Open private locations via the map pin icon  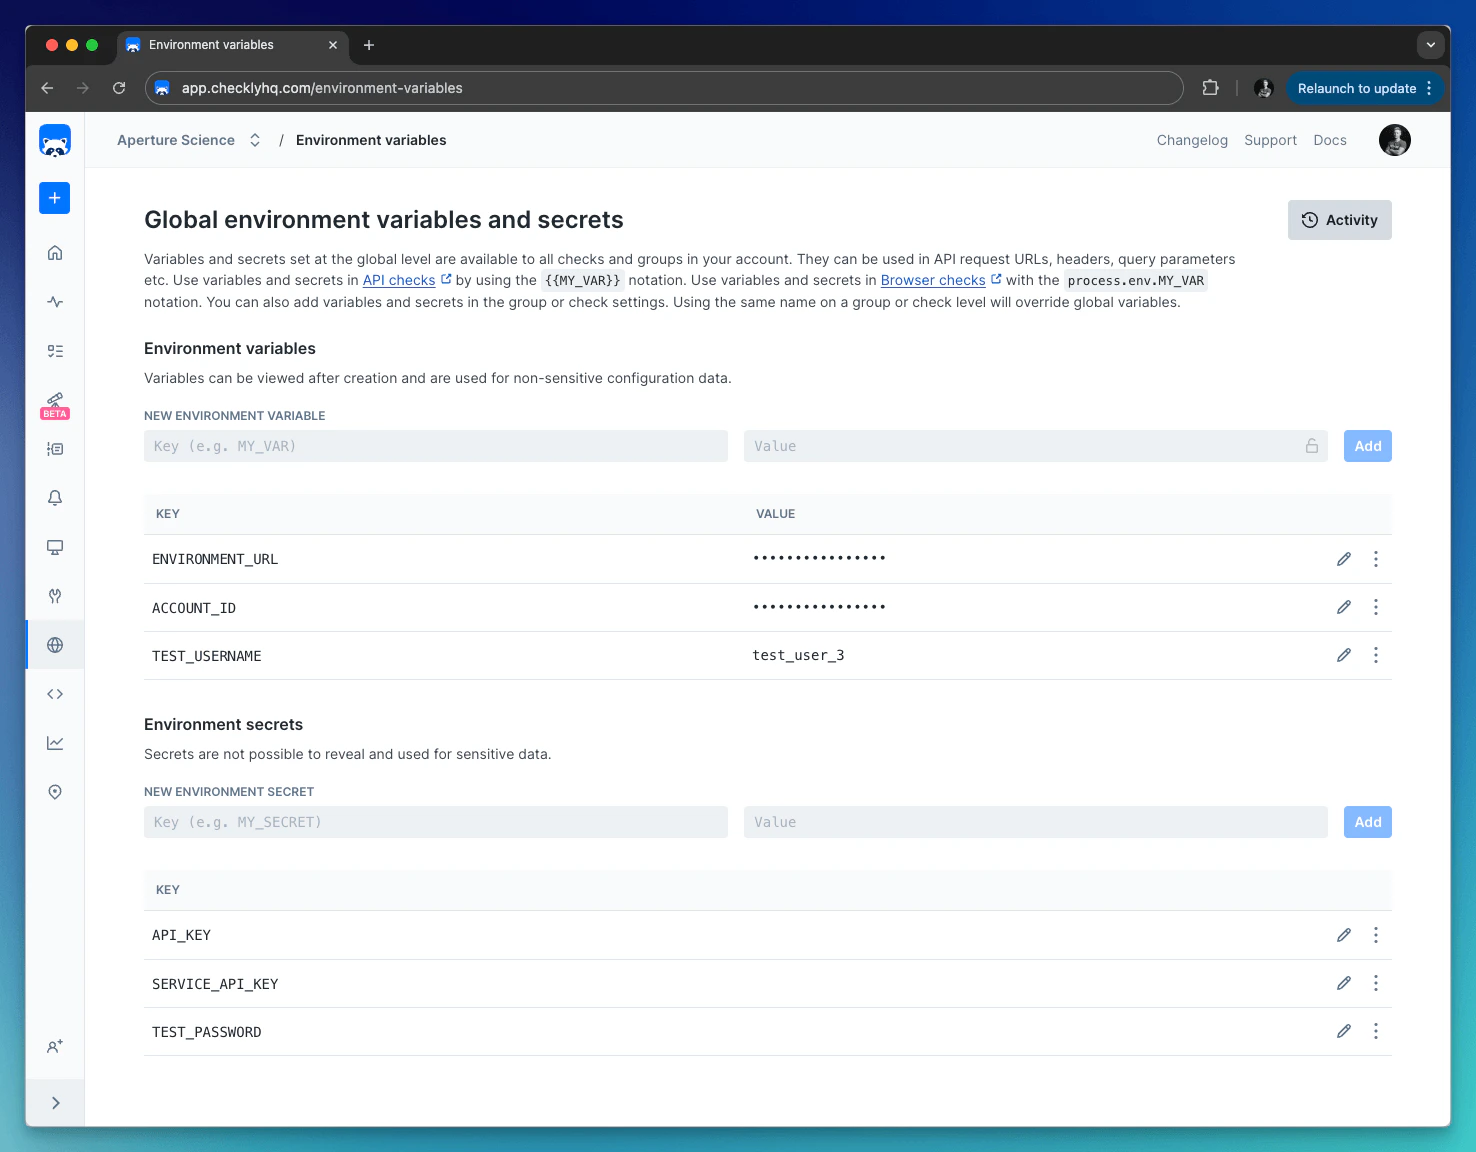55,791
